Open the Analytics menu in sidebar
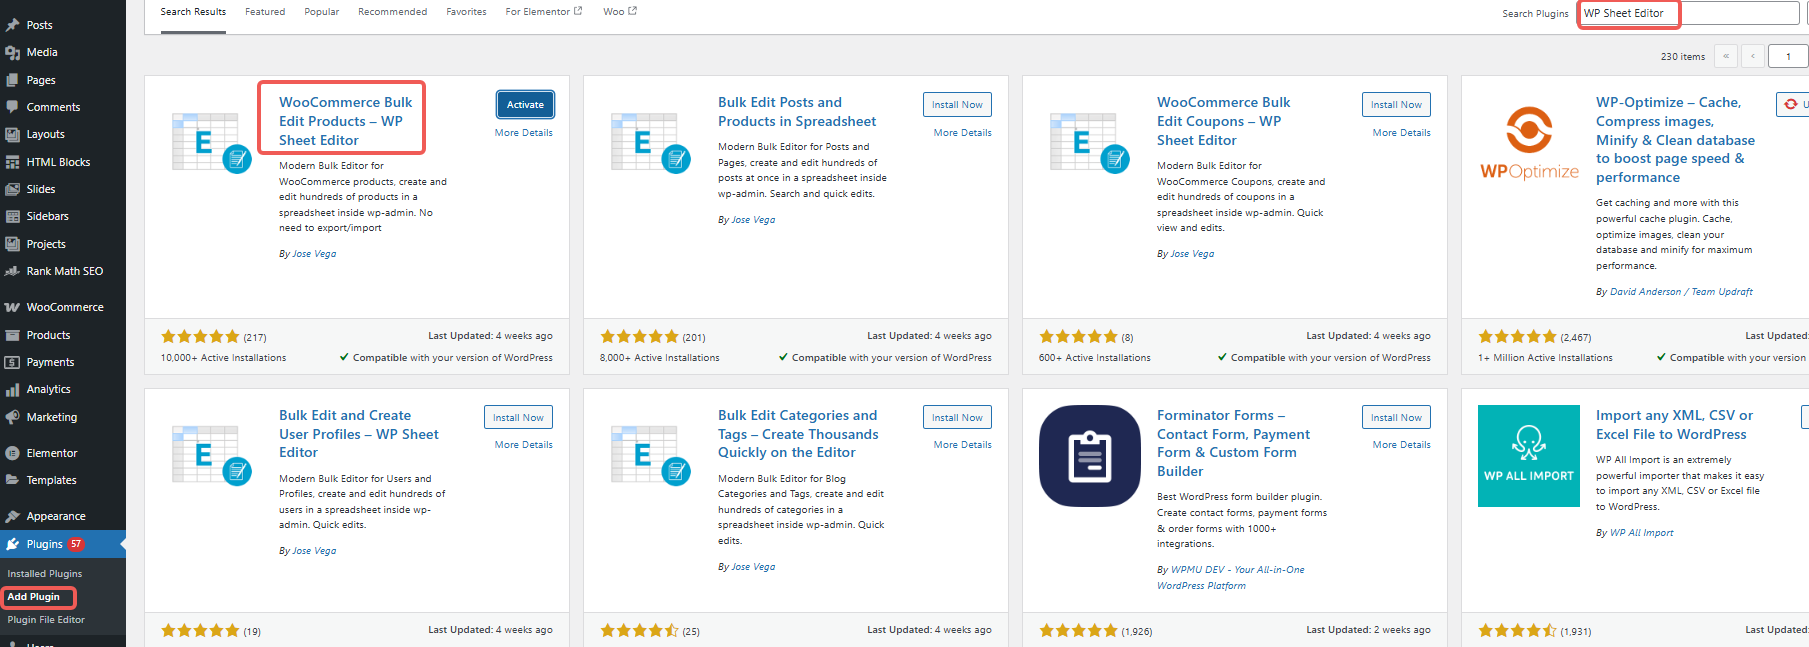The width and height of the screenshot is (1809, 647). pyautogui.click(x=48, y=389)
